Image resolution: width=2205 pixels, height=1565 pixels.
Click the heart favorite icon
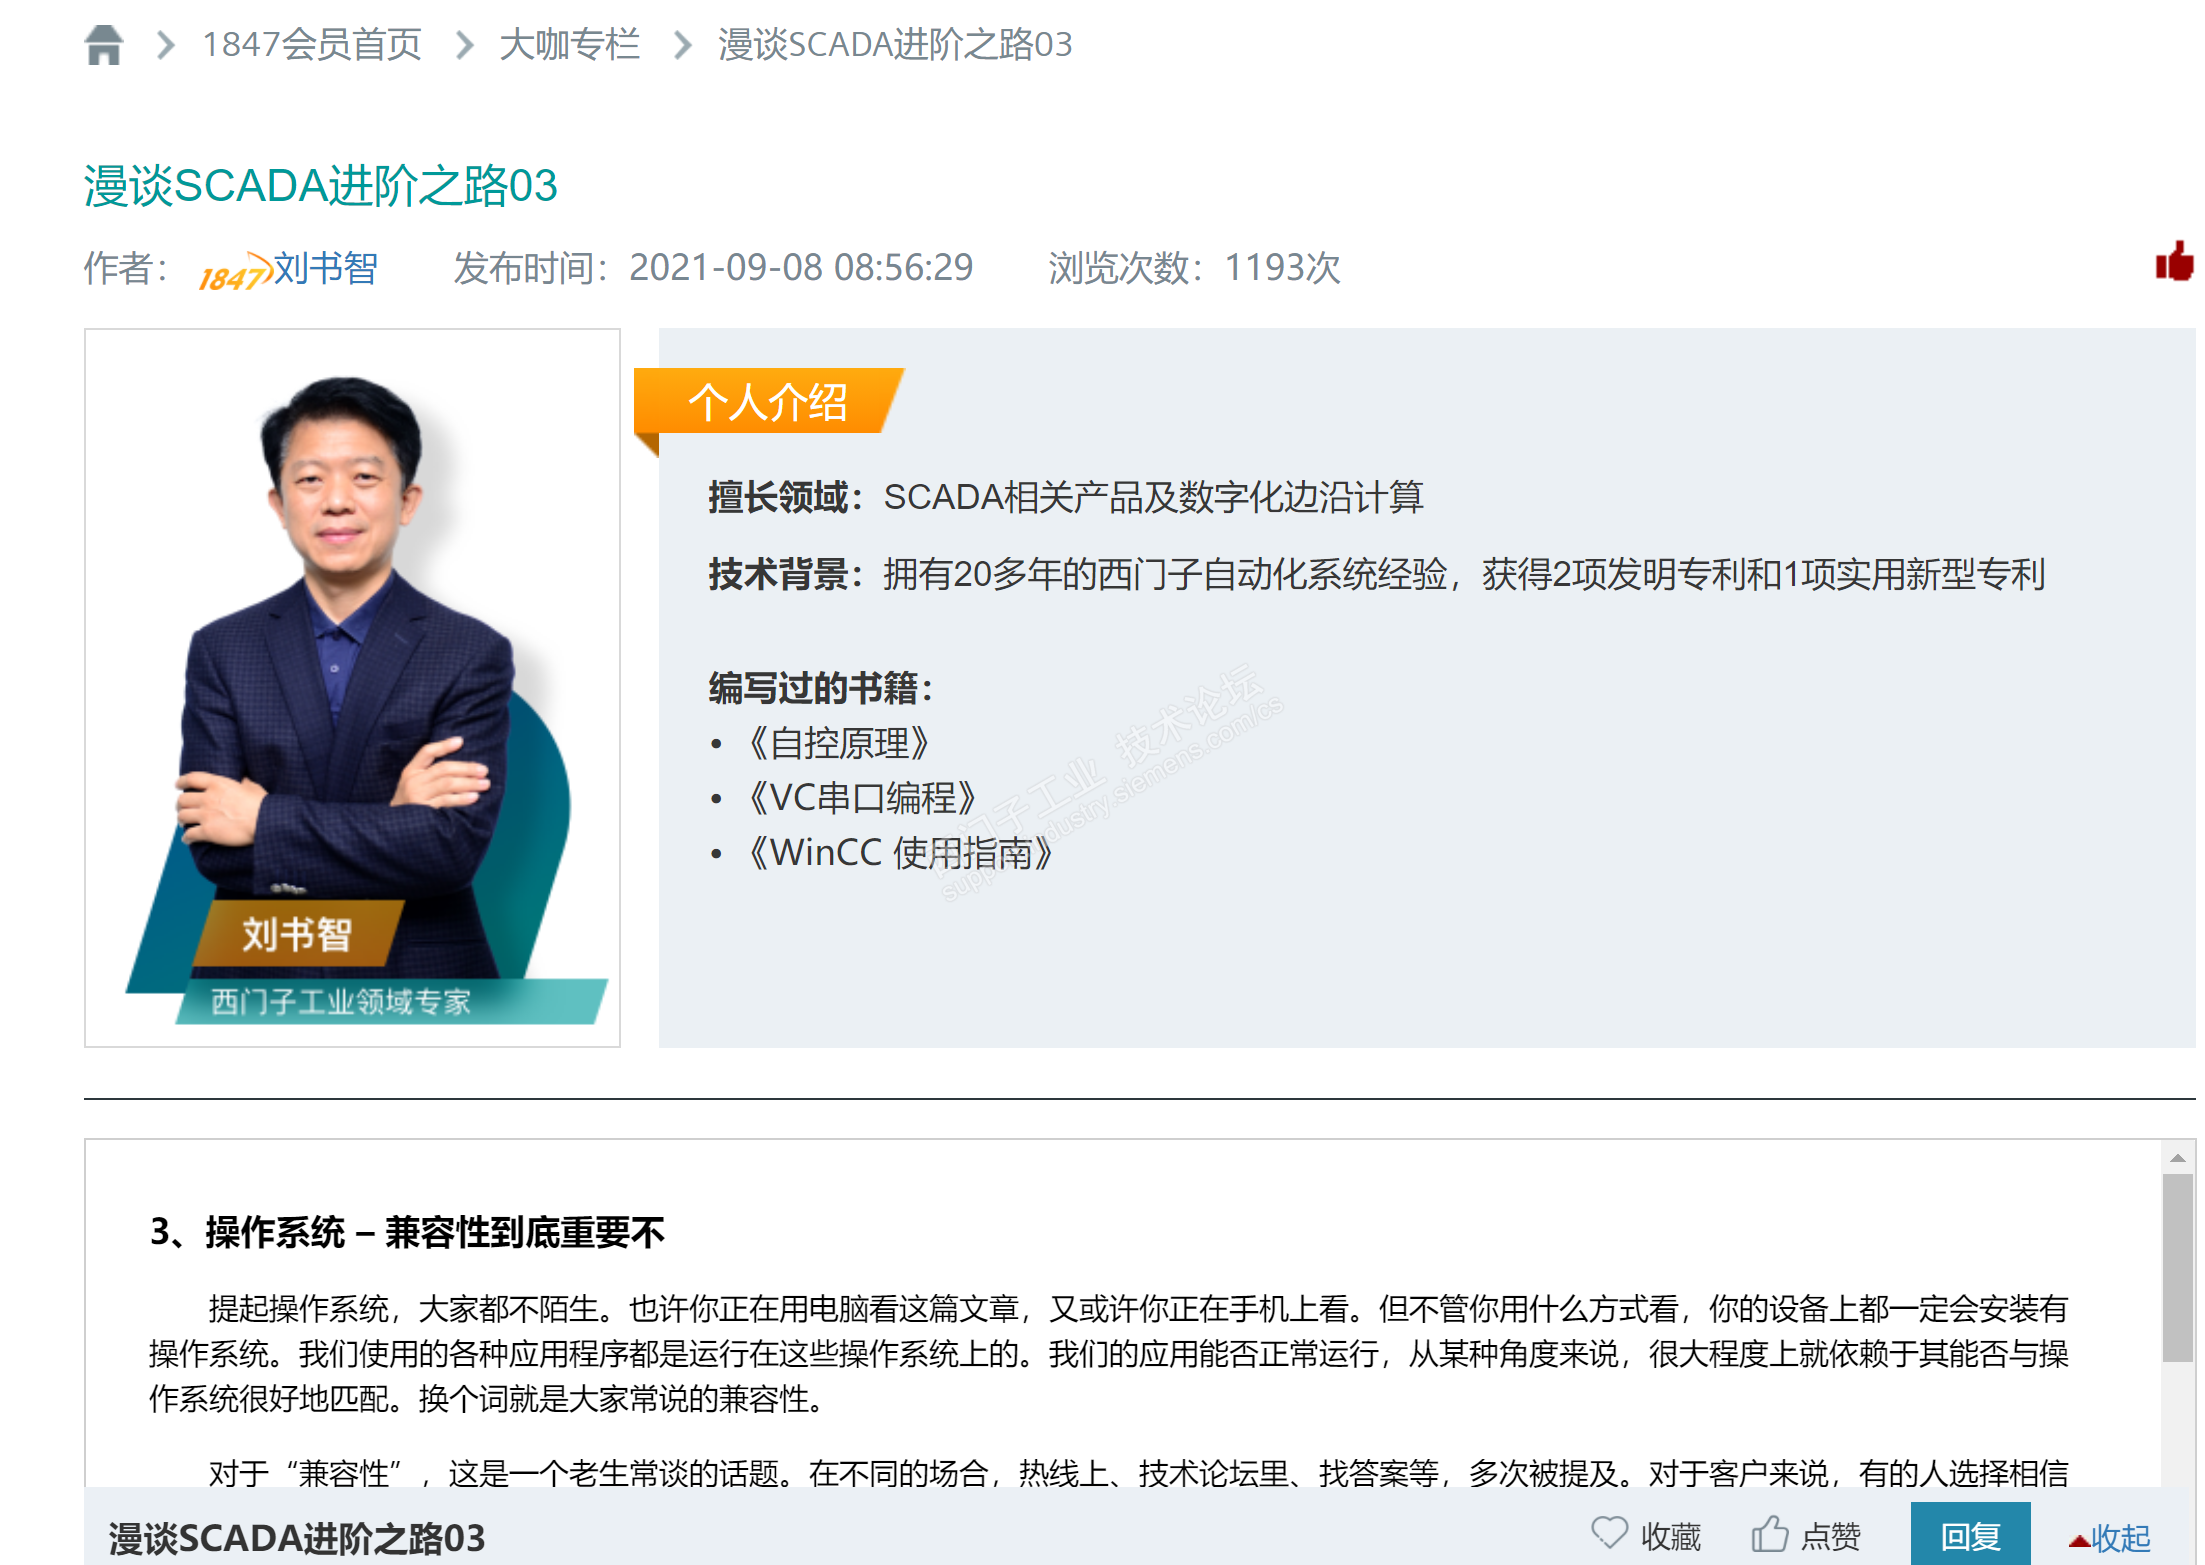click(x=1609, y=1533)
